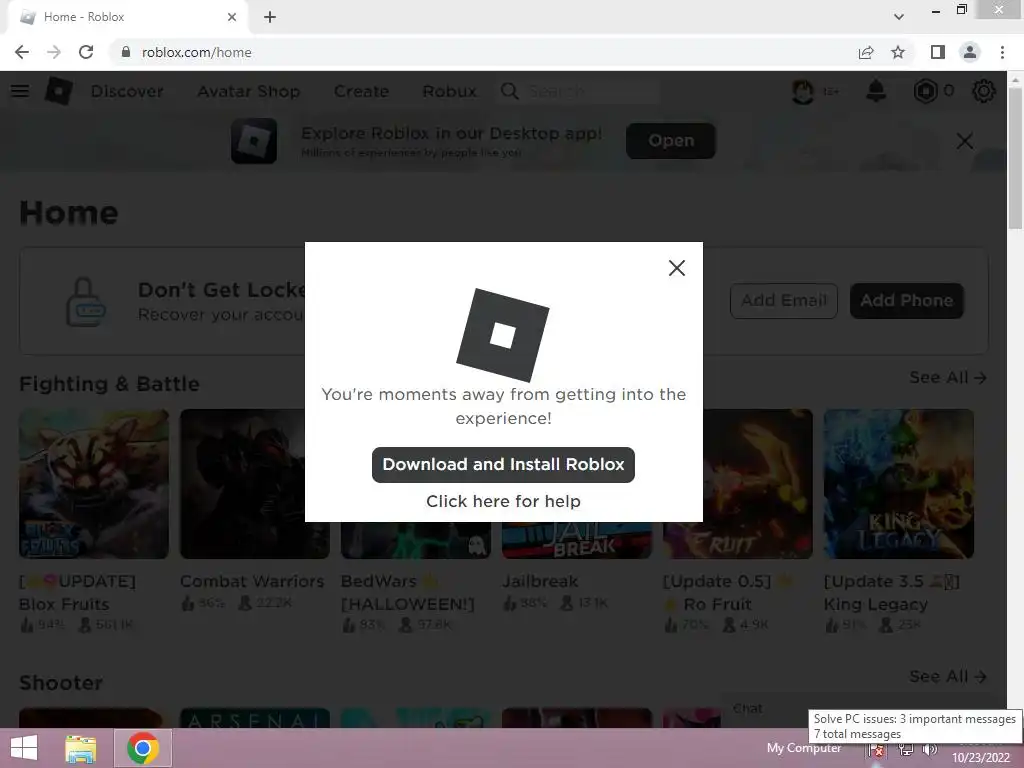Click Open in the Desktop app banner
This screenshot has width=1024, height=768.
click(x=671, y=140)
